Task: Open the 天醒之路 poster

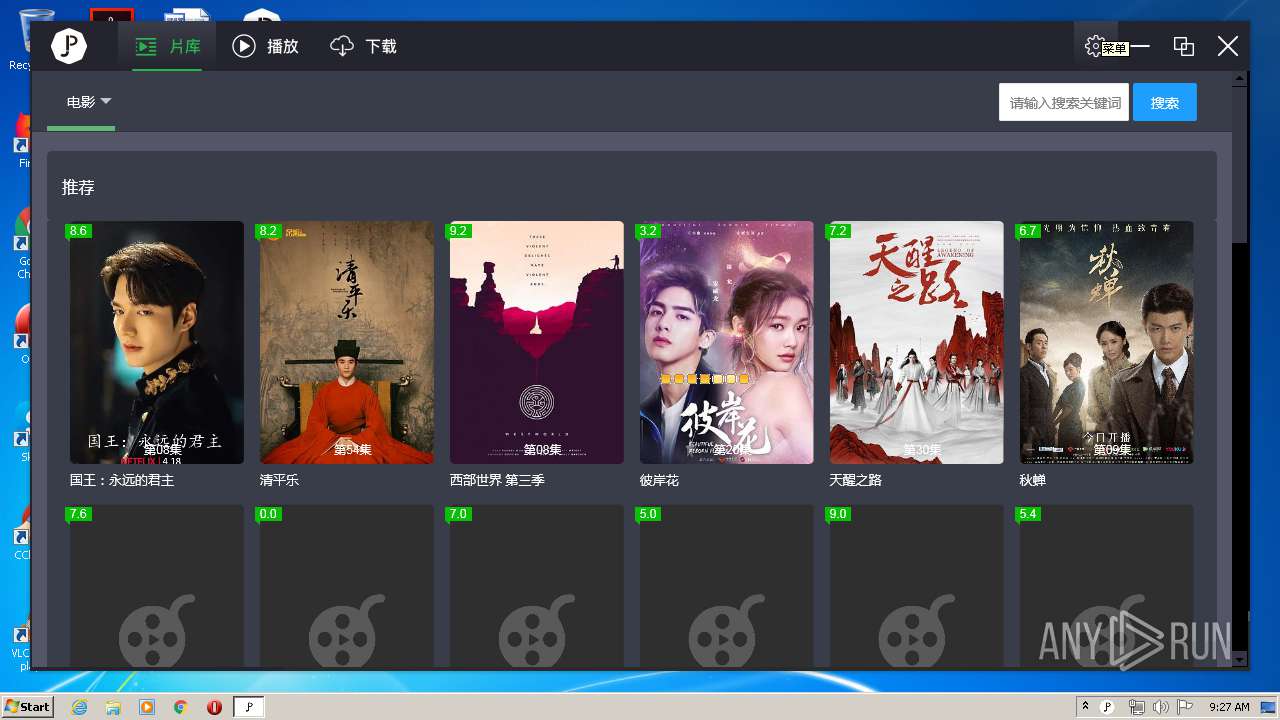Action: [x=917, y=343]
